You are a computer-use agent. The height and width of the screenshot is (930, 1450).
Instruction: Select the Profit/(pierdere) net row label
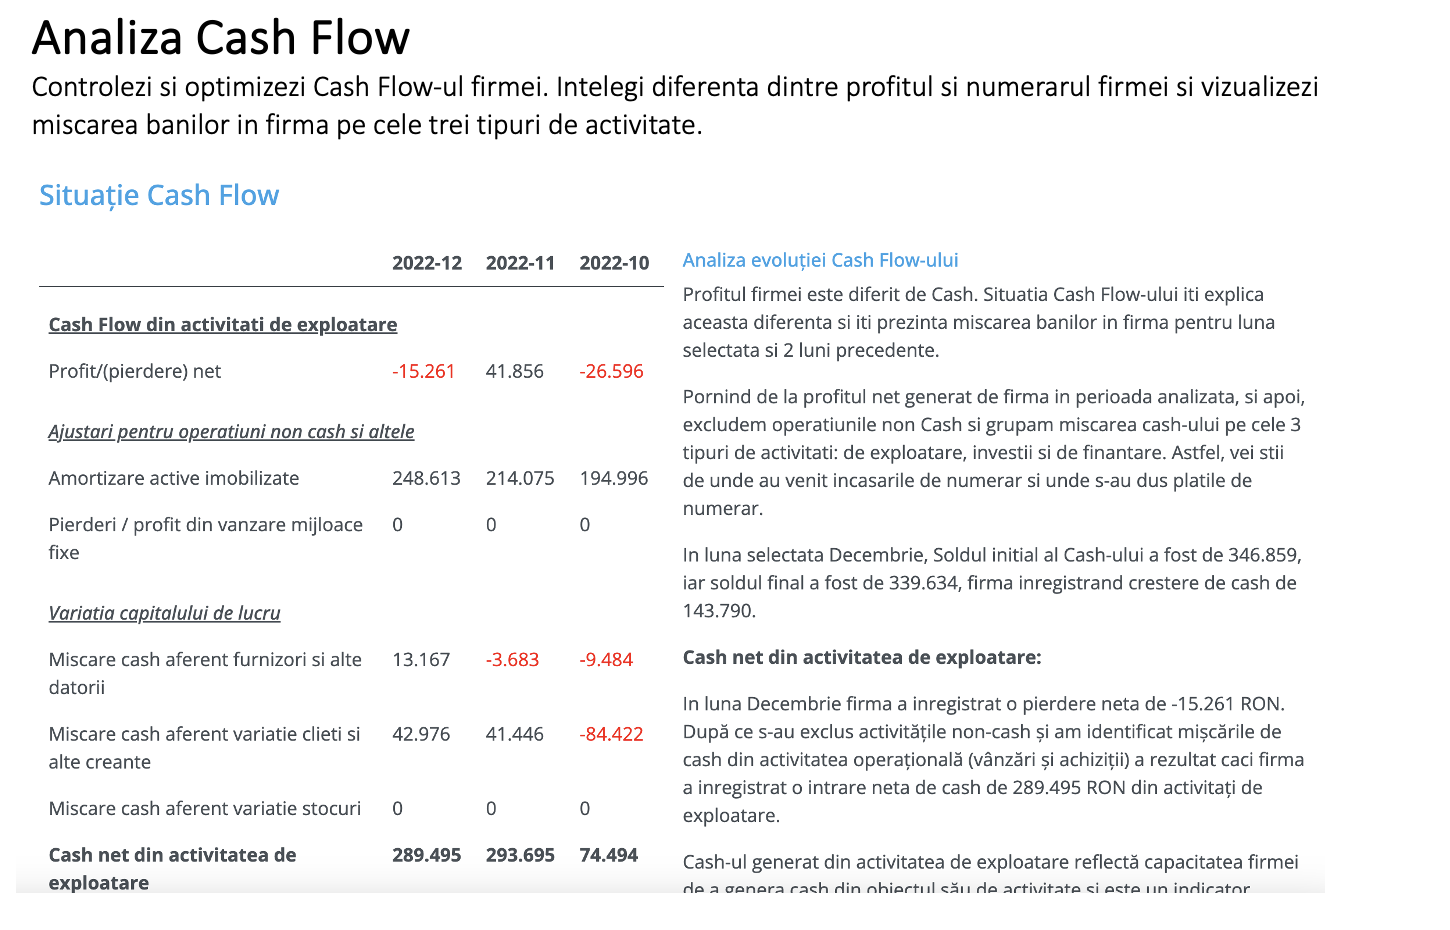pyautogui.click(x=135, y=371)
